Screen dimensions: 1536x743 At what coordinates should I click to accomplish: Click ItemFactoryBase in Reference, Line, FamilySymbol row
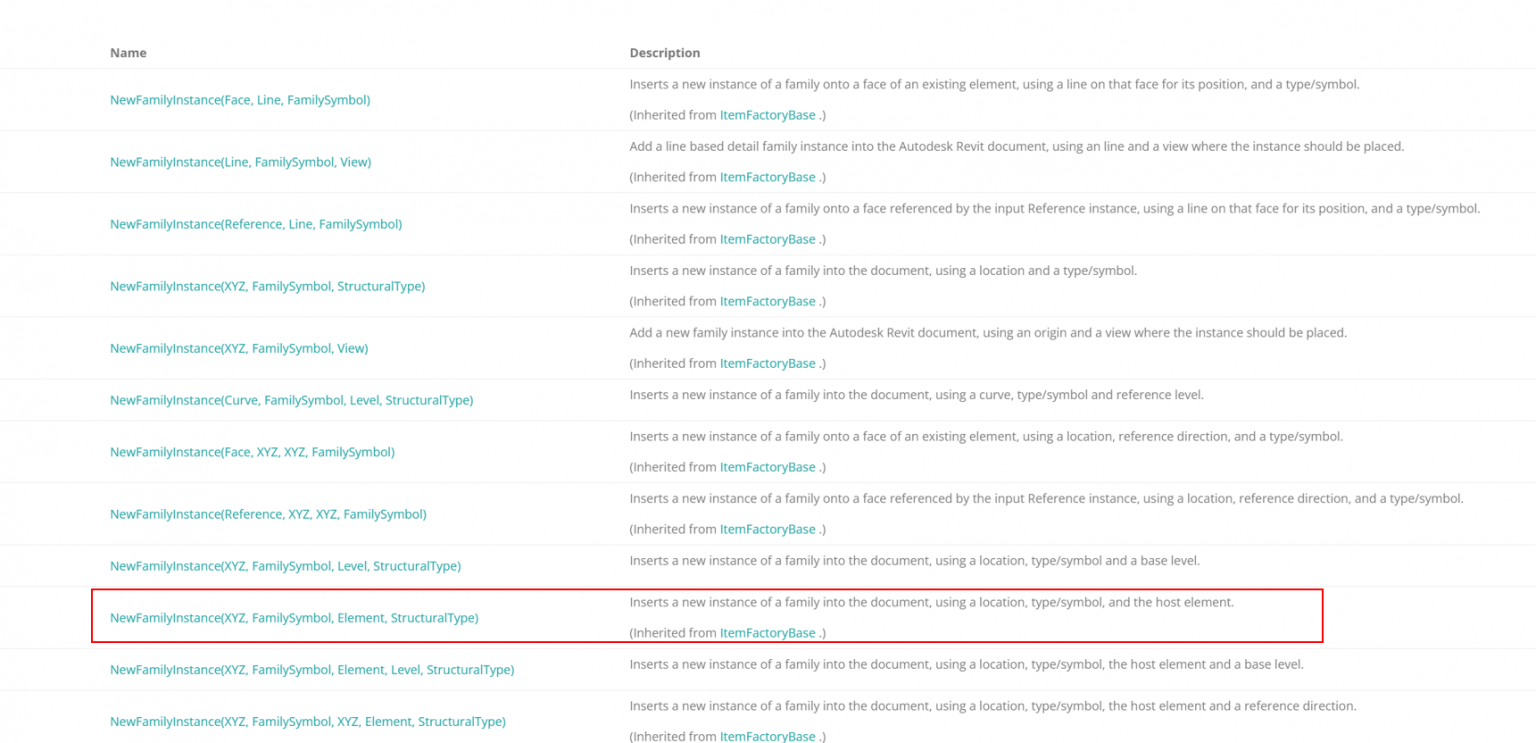[767, 239]
